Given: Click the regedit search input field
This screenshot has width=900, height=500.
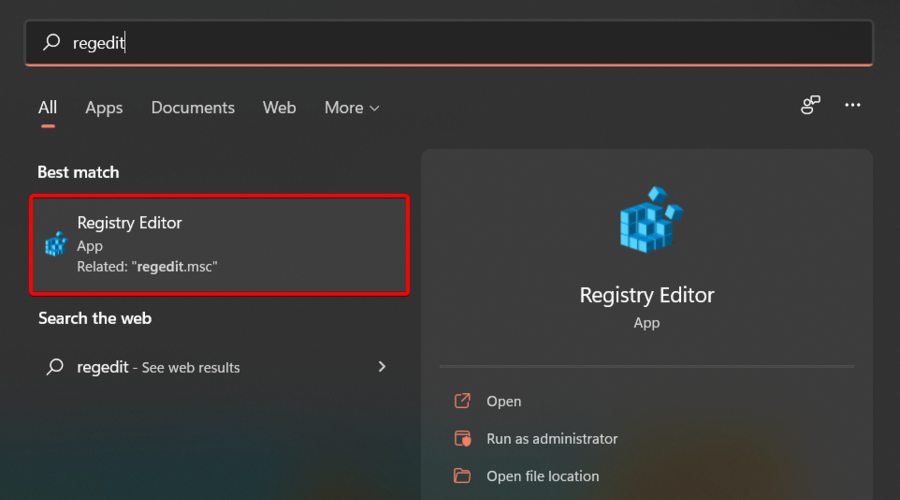Looking at the screenshot, I should (x=449, y=43).
